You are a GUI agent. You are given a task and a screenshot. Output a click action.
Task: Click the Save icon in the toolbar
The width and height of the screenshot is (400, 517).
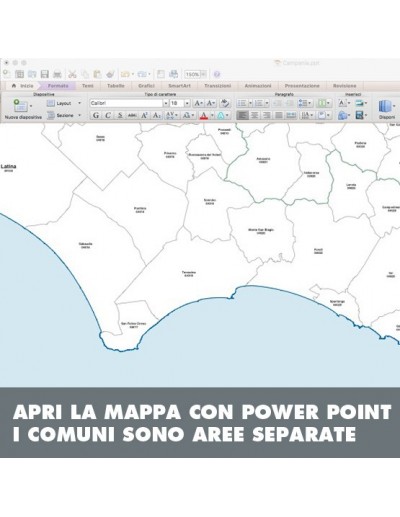tap(45, 74)
